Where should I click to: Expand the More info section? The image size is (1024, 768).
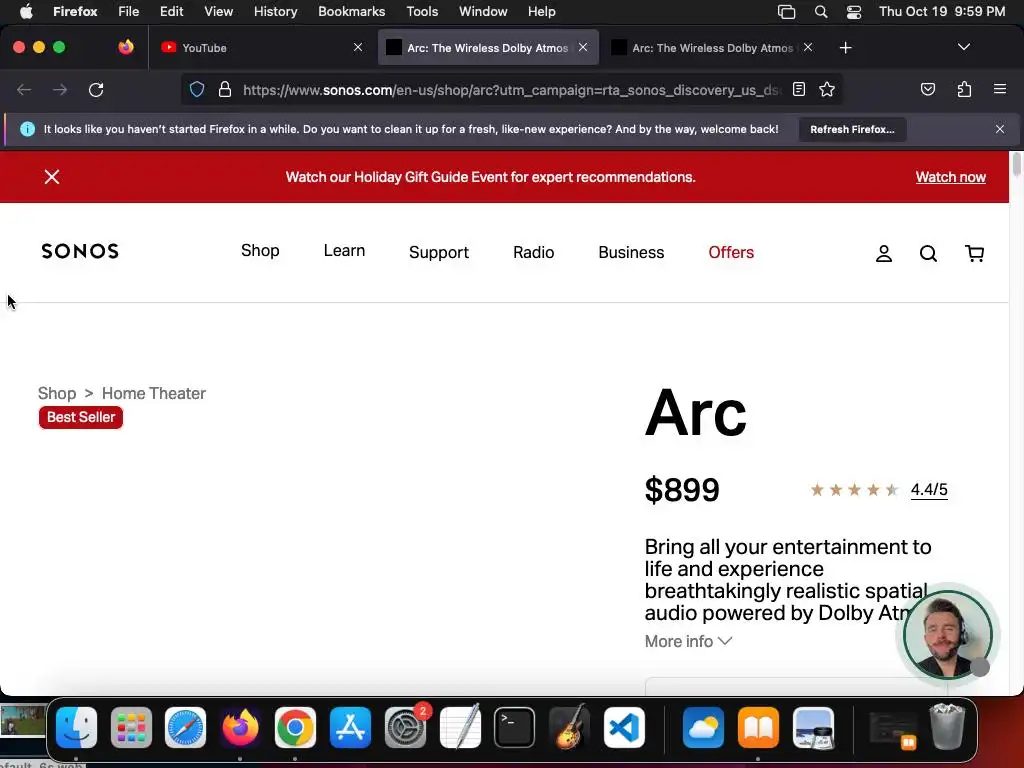pyautogui.click(x=688, y=641)
